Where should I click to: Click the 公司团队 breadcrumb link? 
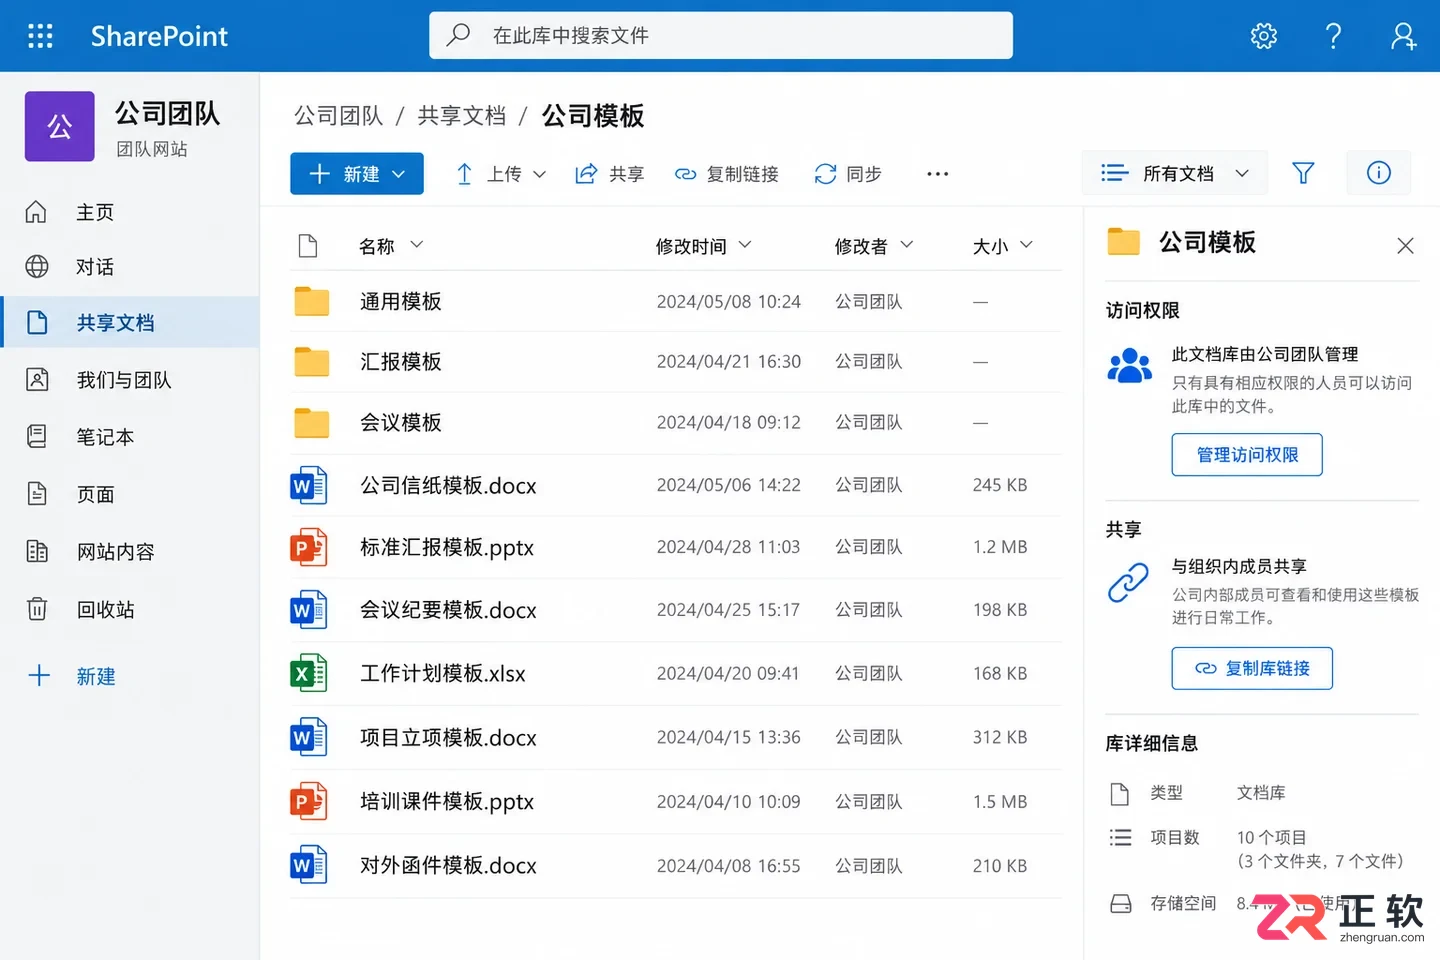(339, 116)
